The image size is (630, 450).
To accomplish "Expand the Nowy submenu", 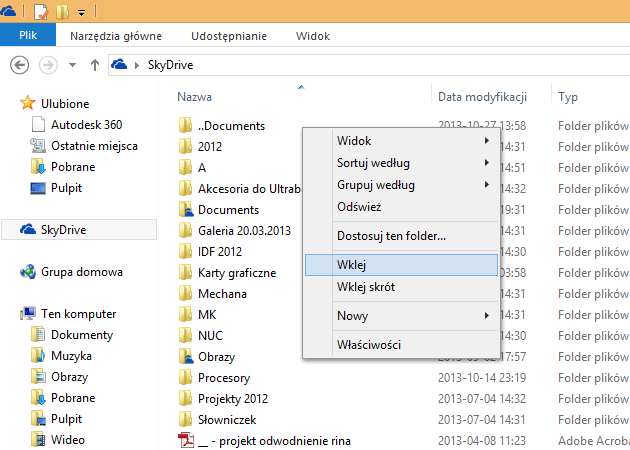I will tap(402, 316).
